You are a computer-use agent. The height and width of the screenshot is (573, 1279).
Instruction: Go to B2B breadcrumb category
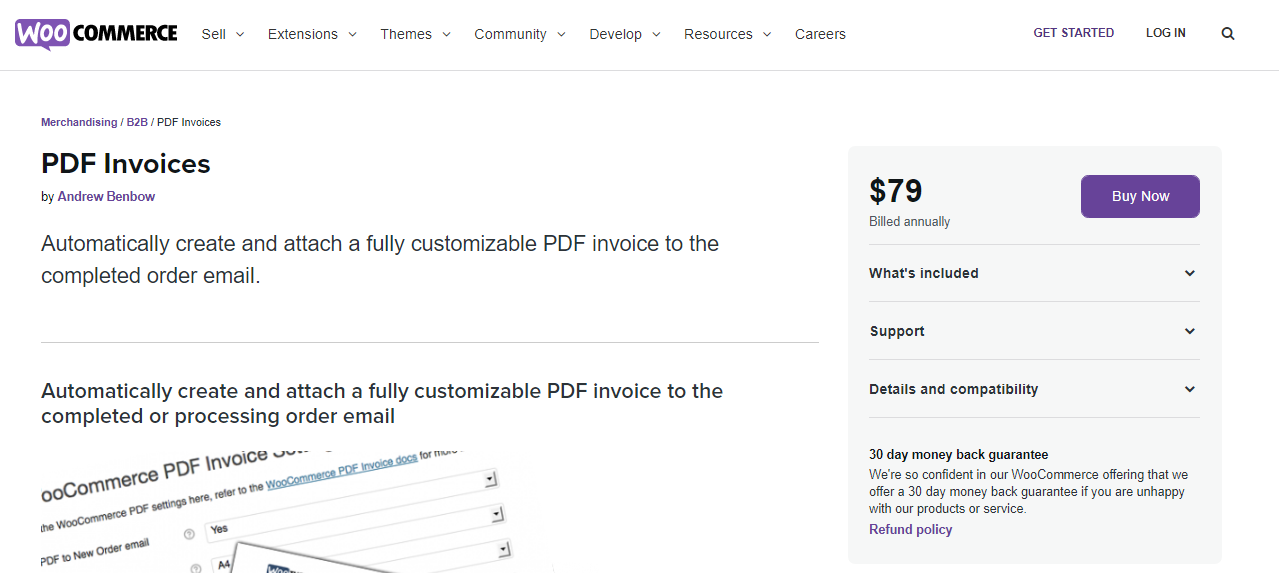137,122
